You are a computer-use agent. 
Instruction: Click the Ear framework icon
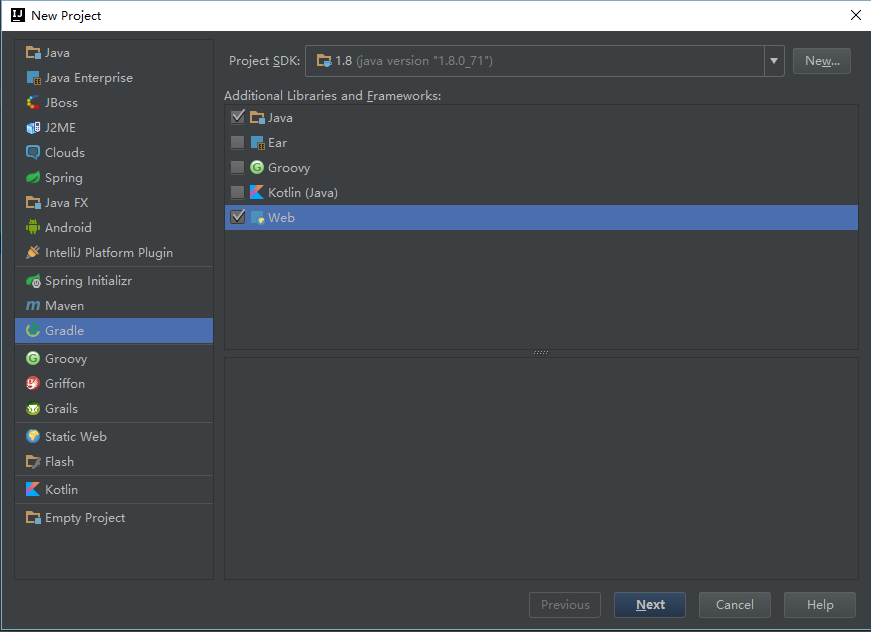click(257, 143)
